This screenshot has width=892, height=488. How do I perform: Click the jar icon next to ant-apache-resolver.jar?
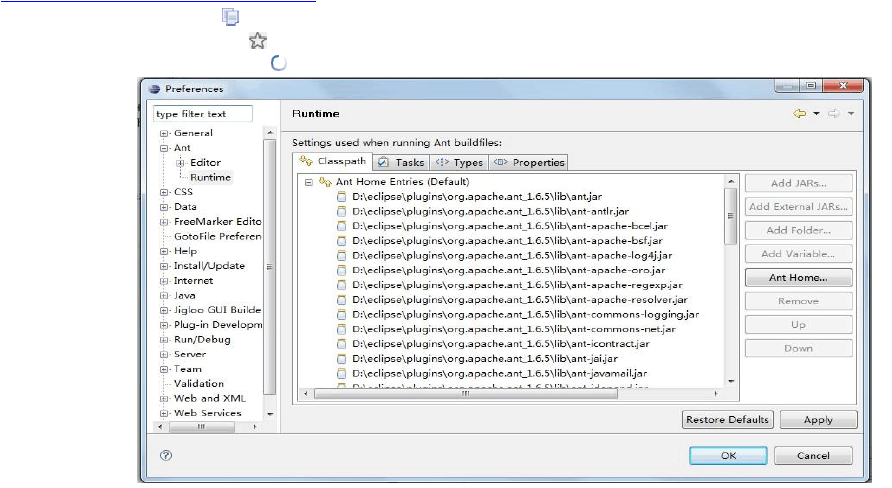pos(341,300)
